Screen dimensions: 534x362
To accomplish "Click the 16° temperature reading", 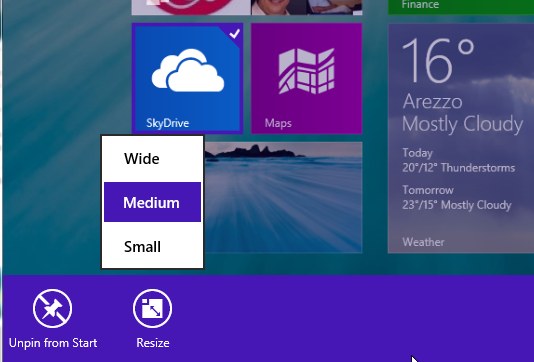I will point(439,61).
